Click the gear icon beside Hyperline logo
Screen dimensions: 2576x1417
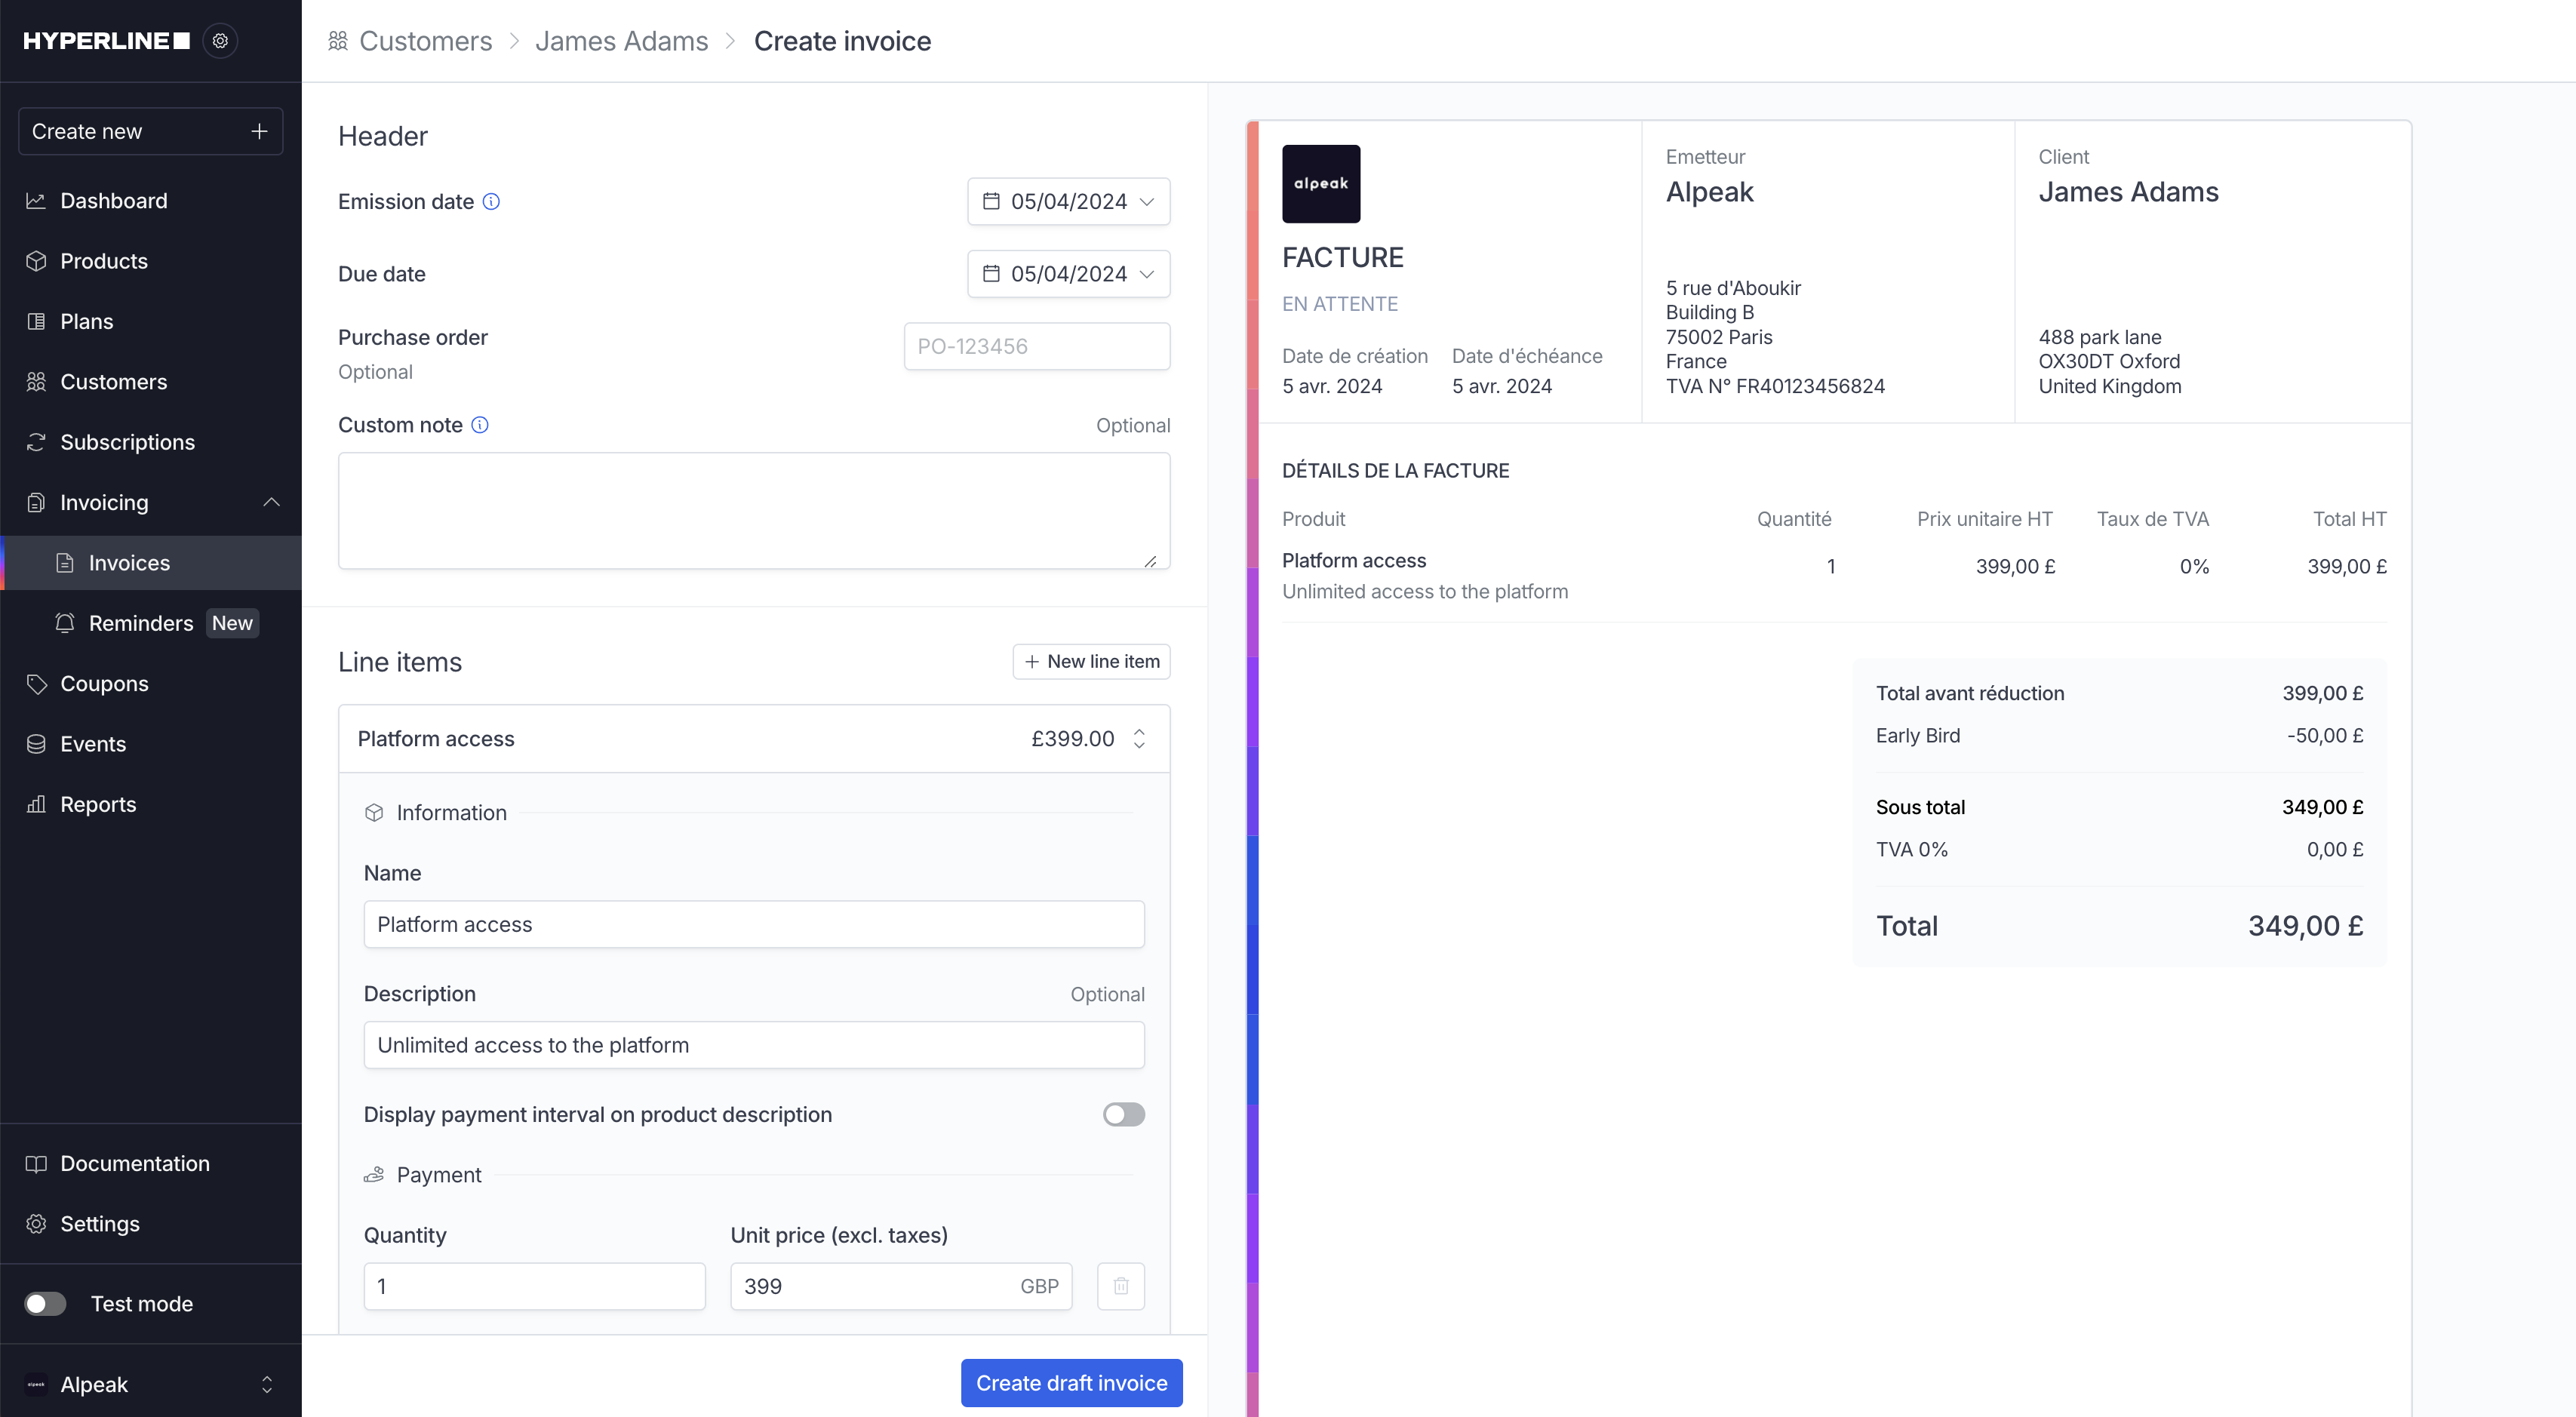coord(220,41)
